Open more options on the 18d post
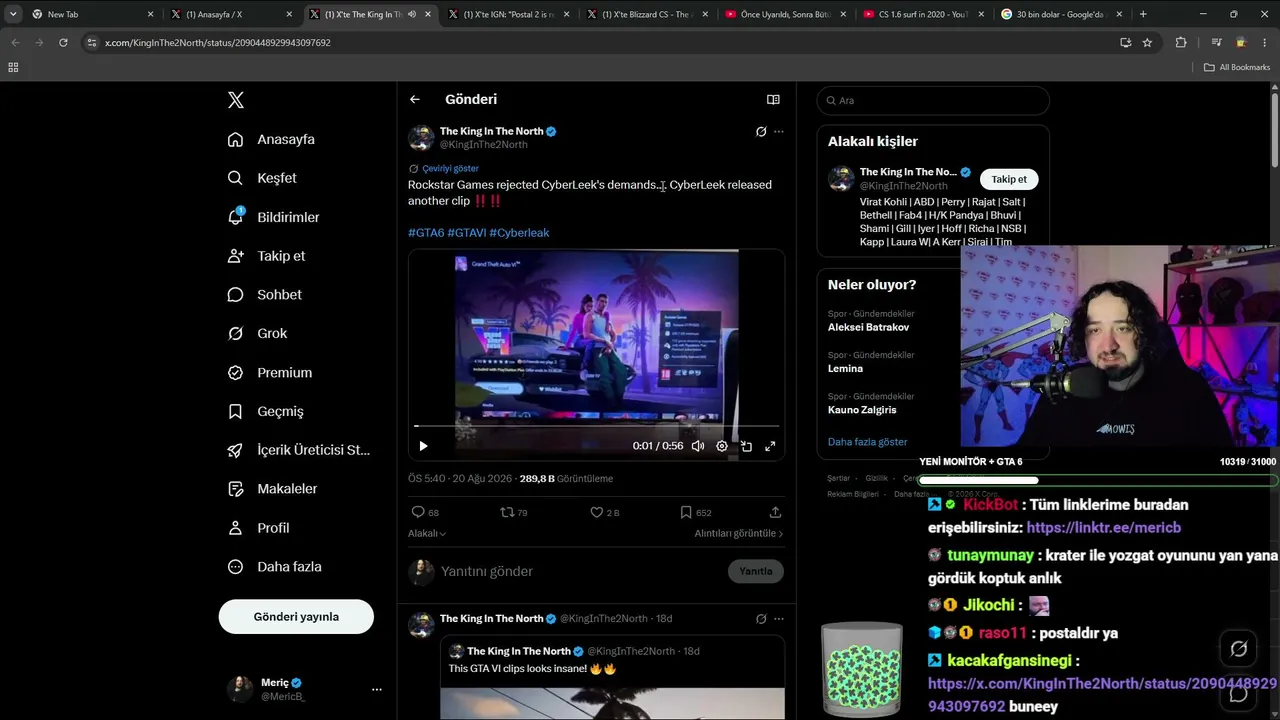The image size is (1280, 720). (779, 619)
